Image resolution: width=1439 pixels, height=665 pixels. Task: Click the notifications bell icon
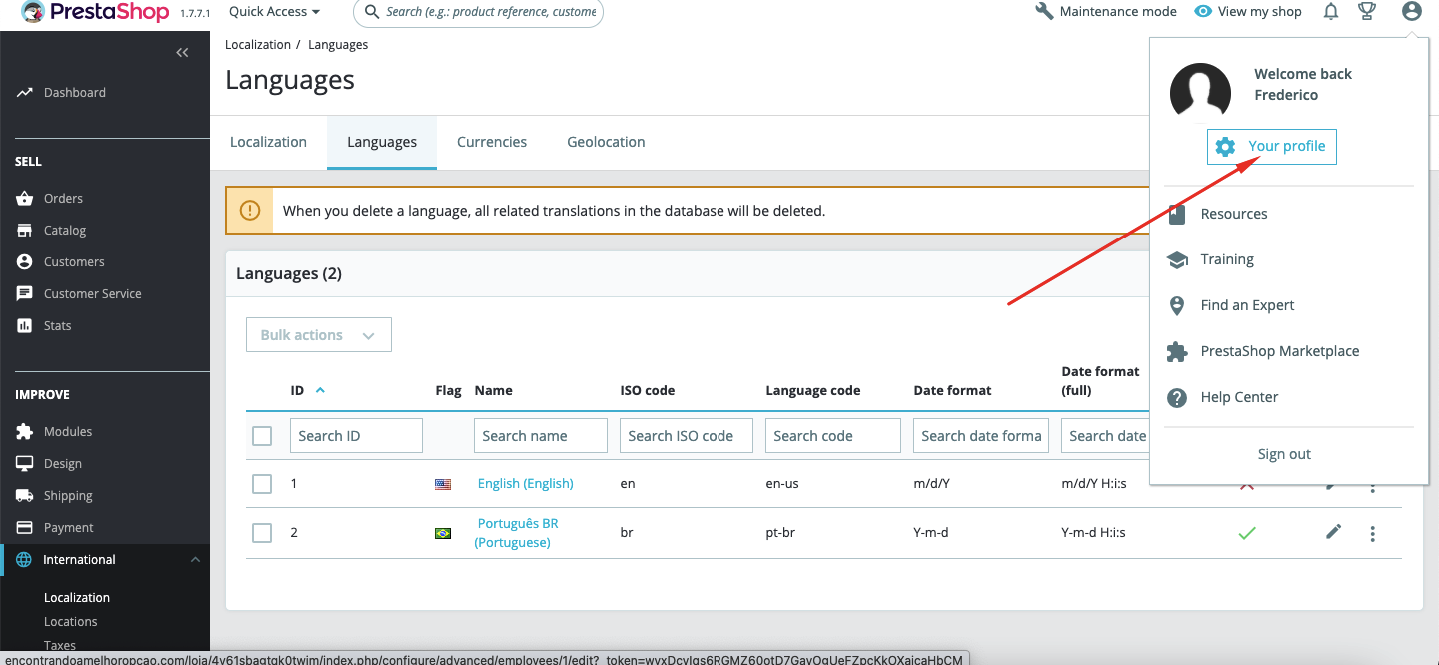click(x=1331, y=12)
